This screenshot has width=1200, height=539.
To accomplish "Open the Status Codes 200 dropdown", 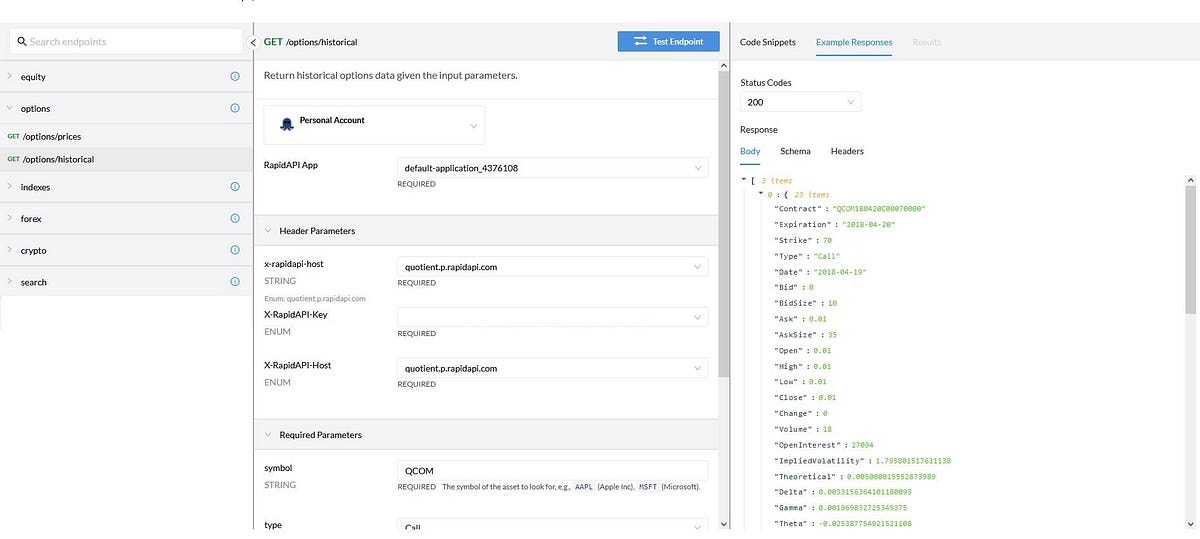I will [800, 102].
